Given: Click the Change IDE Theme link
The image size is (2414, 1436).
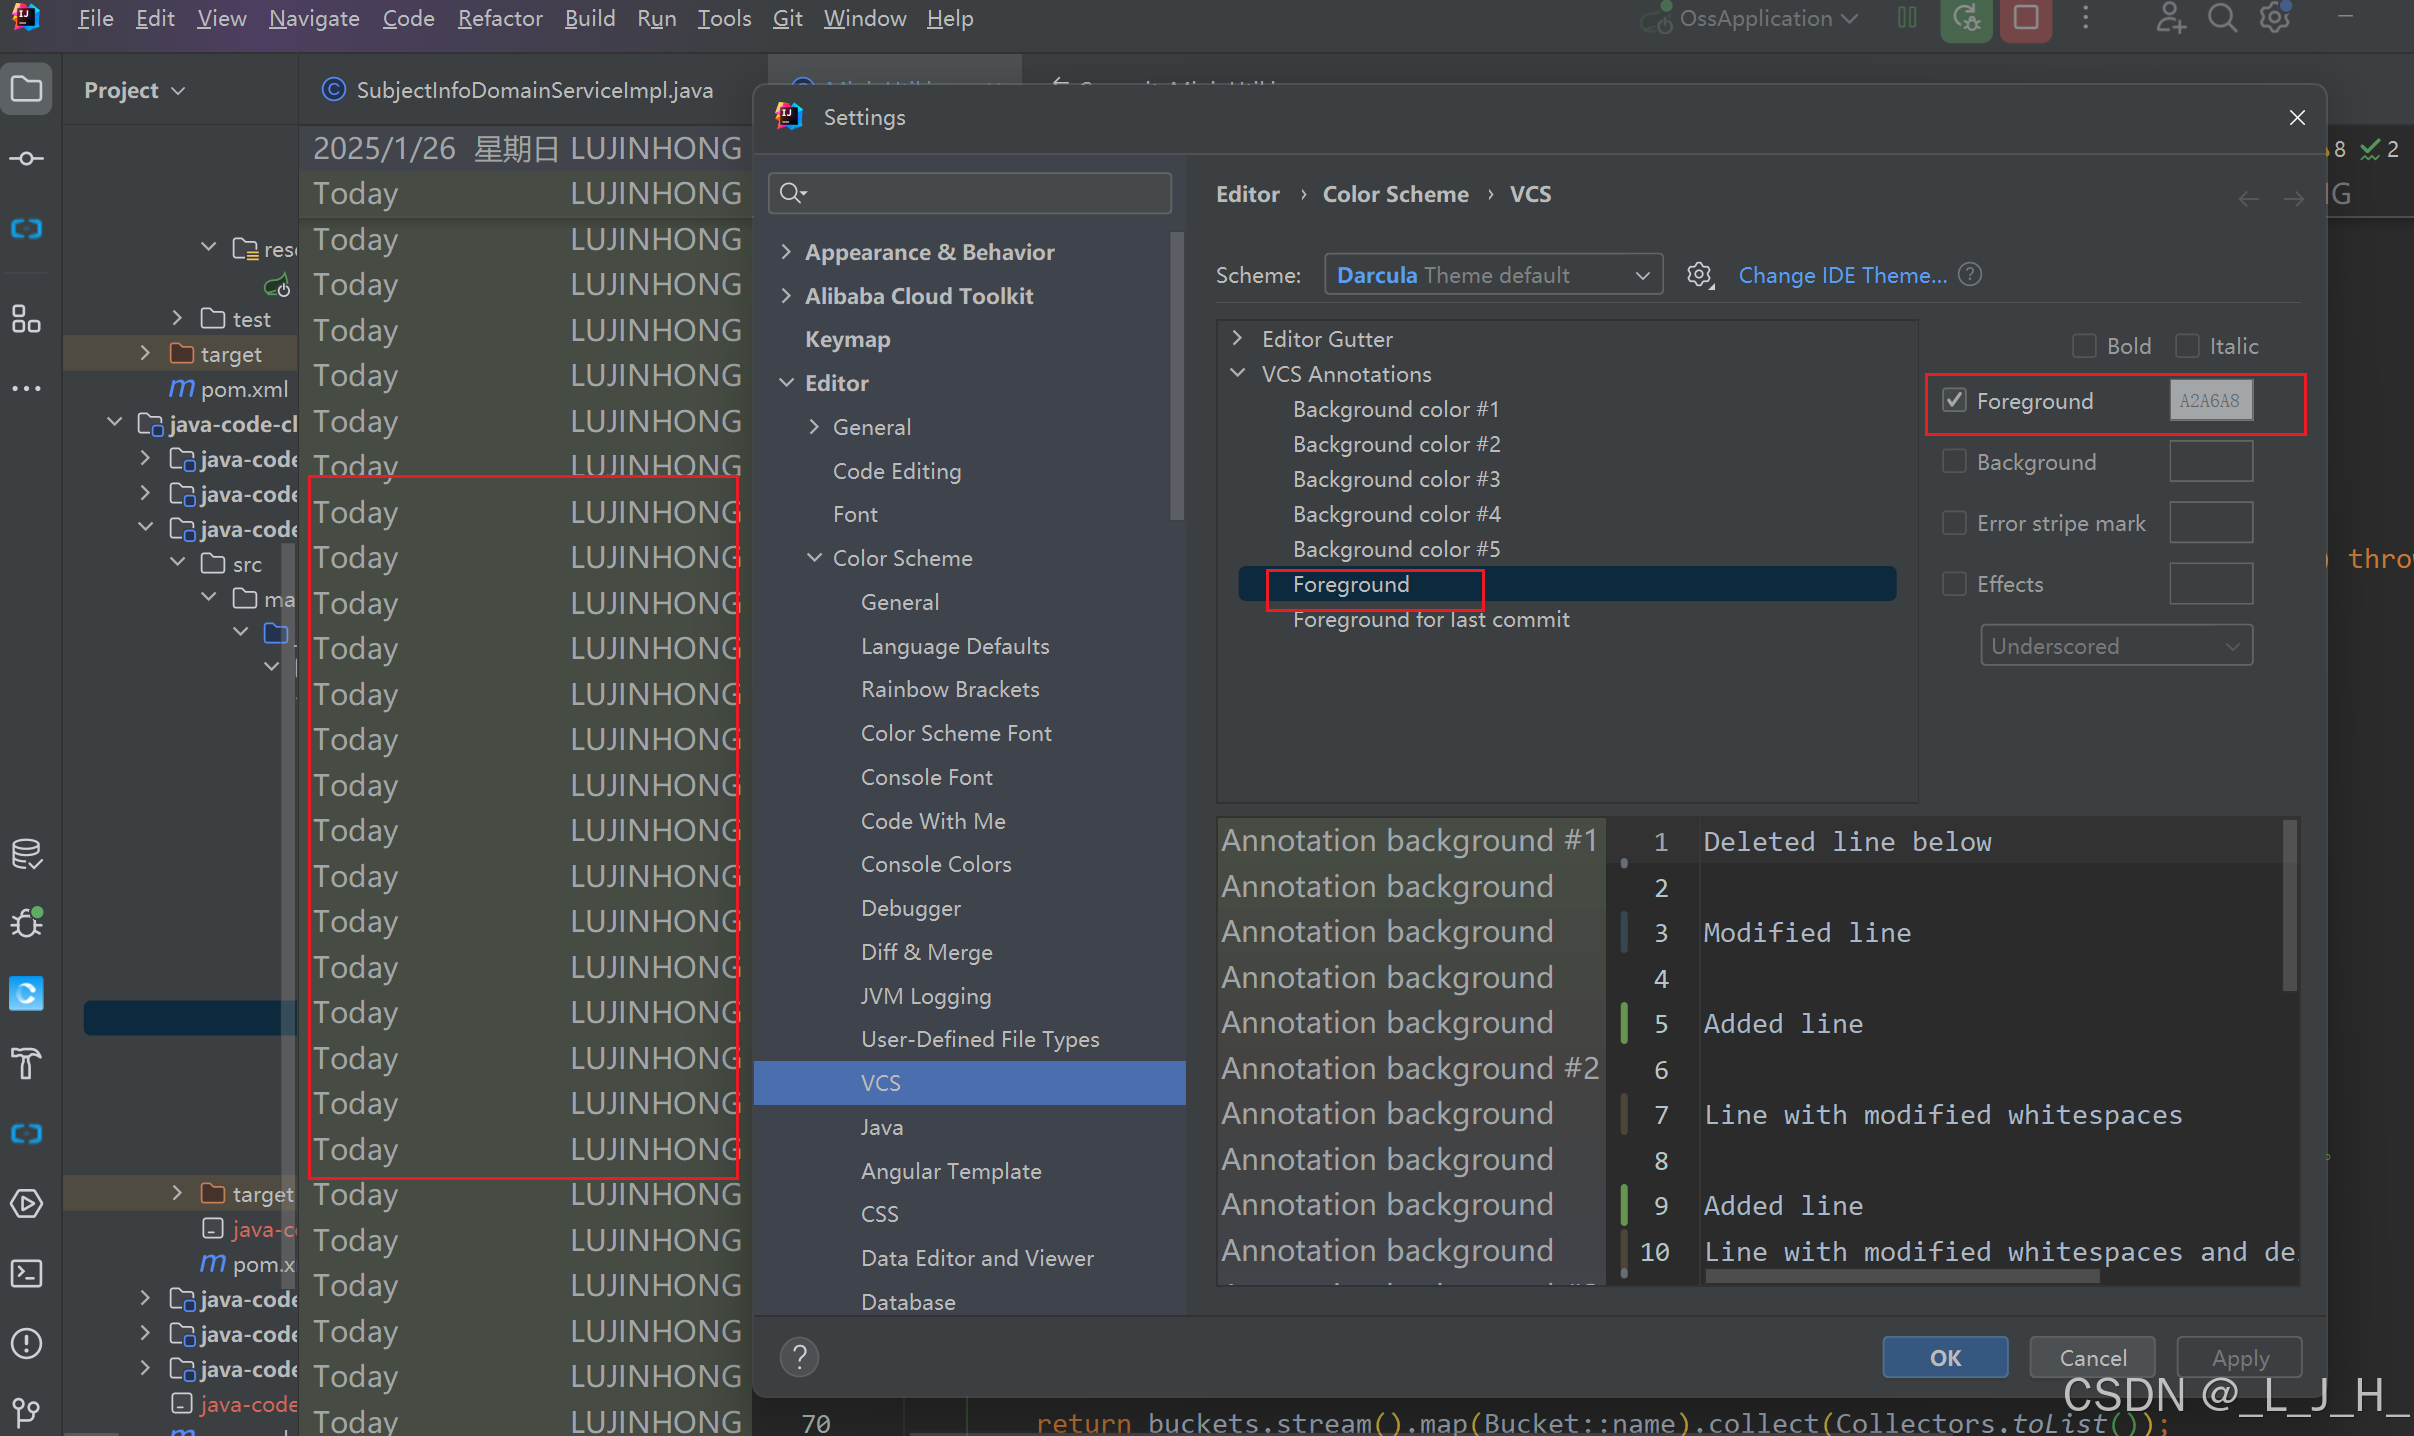Looking at the screenshot, I should [1842, 275].
